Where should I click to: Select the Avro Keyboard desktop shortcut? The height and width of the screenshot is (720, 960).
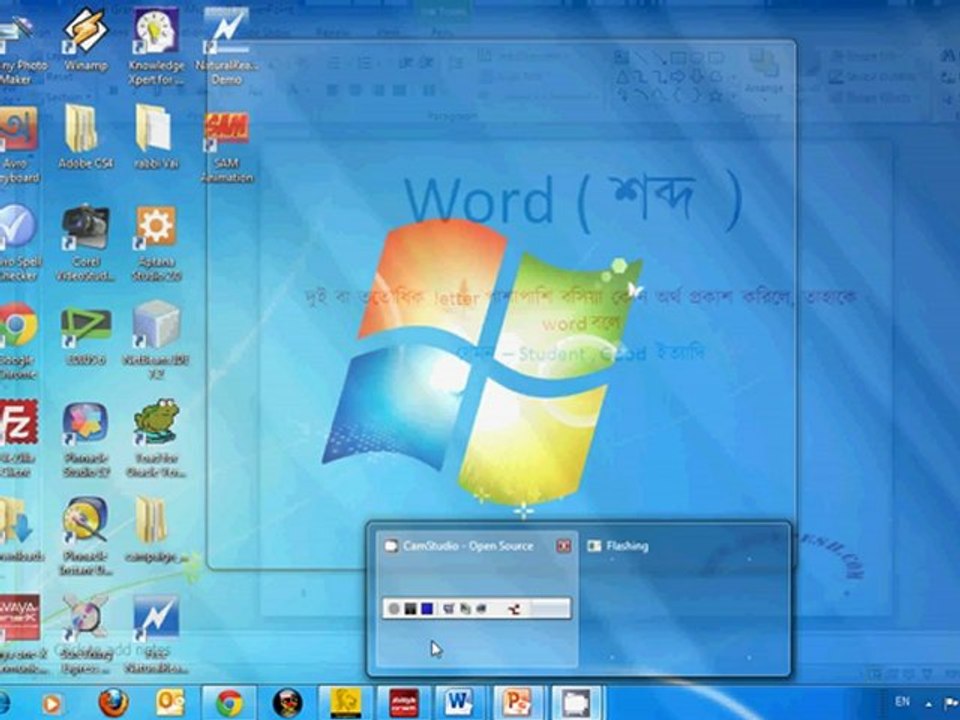pos(18,146)
